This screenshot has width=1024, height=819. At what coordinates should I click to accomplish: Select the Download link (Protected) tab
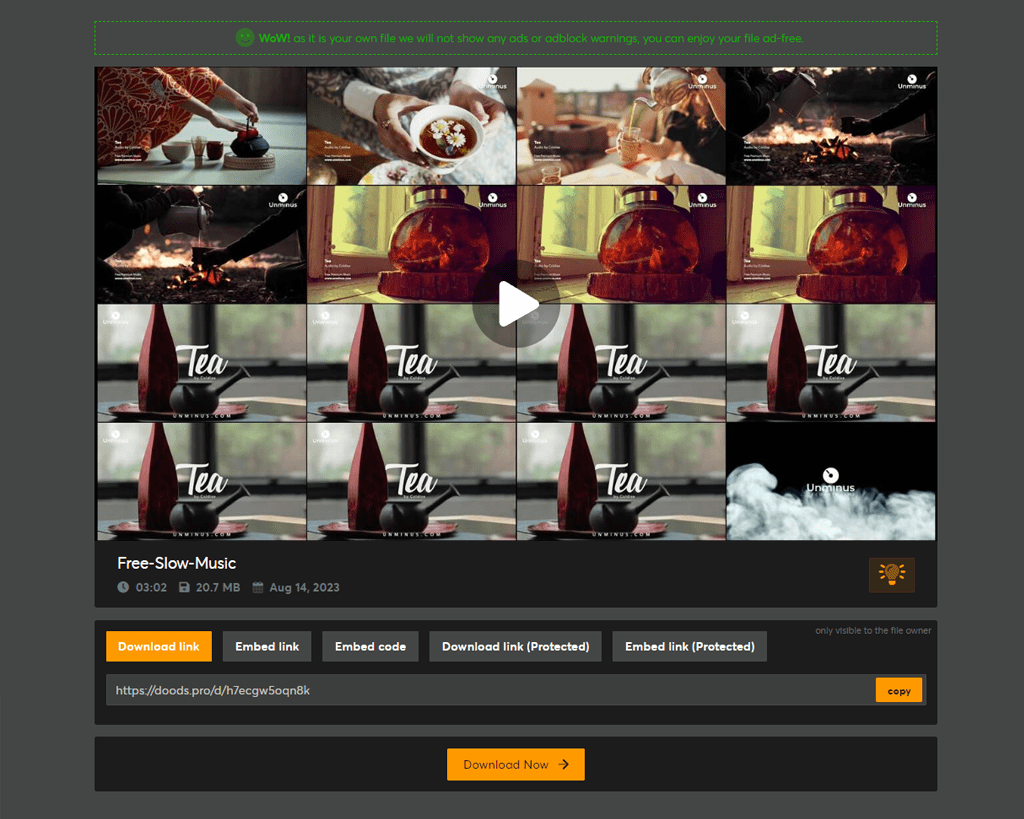[514, 646]
